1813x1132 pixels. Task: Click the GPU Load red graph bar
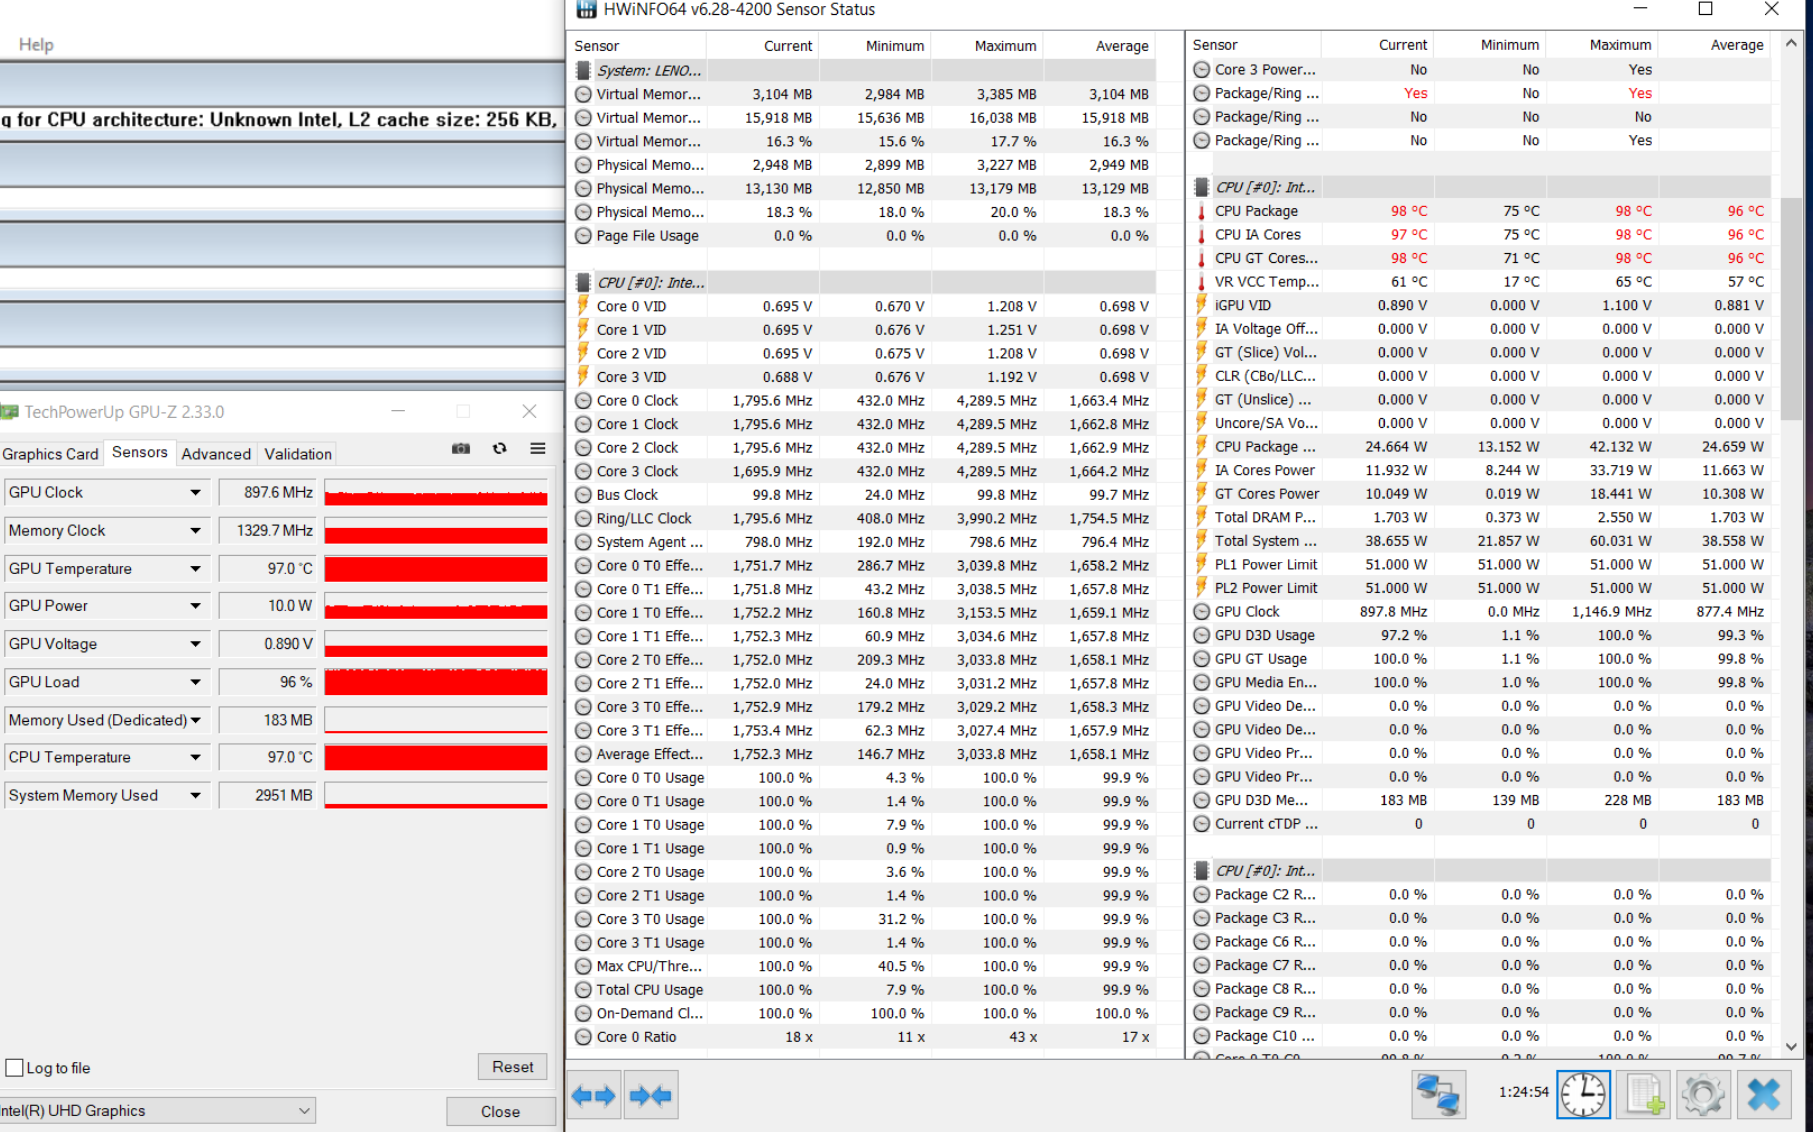coord(436,682)
